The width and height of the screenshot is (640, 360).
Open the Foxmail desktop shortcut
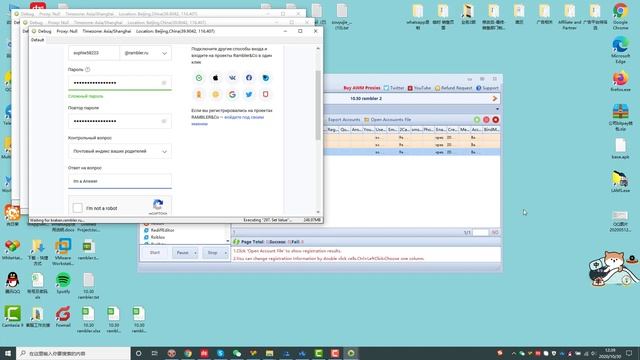(x=63, y=317)
